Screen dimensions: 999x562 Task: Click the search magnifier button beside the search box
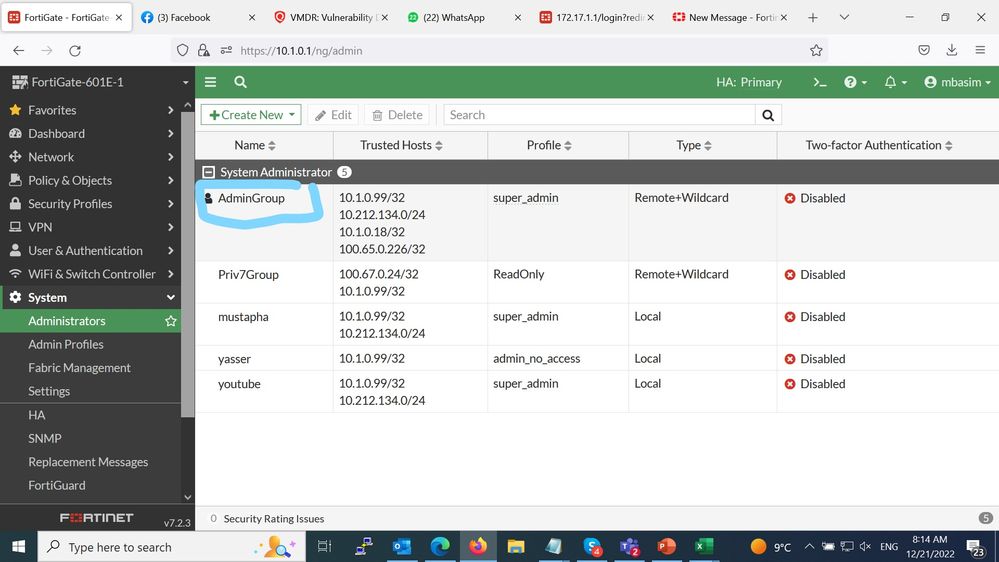click(x=768, y=115)
